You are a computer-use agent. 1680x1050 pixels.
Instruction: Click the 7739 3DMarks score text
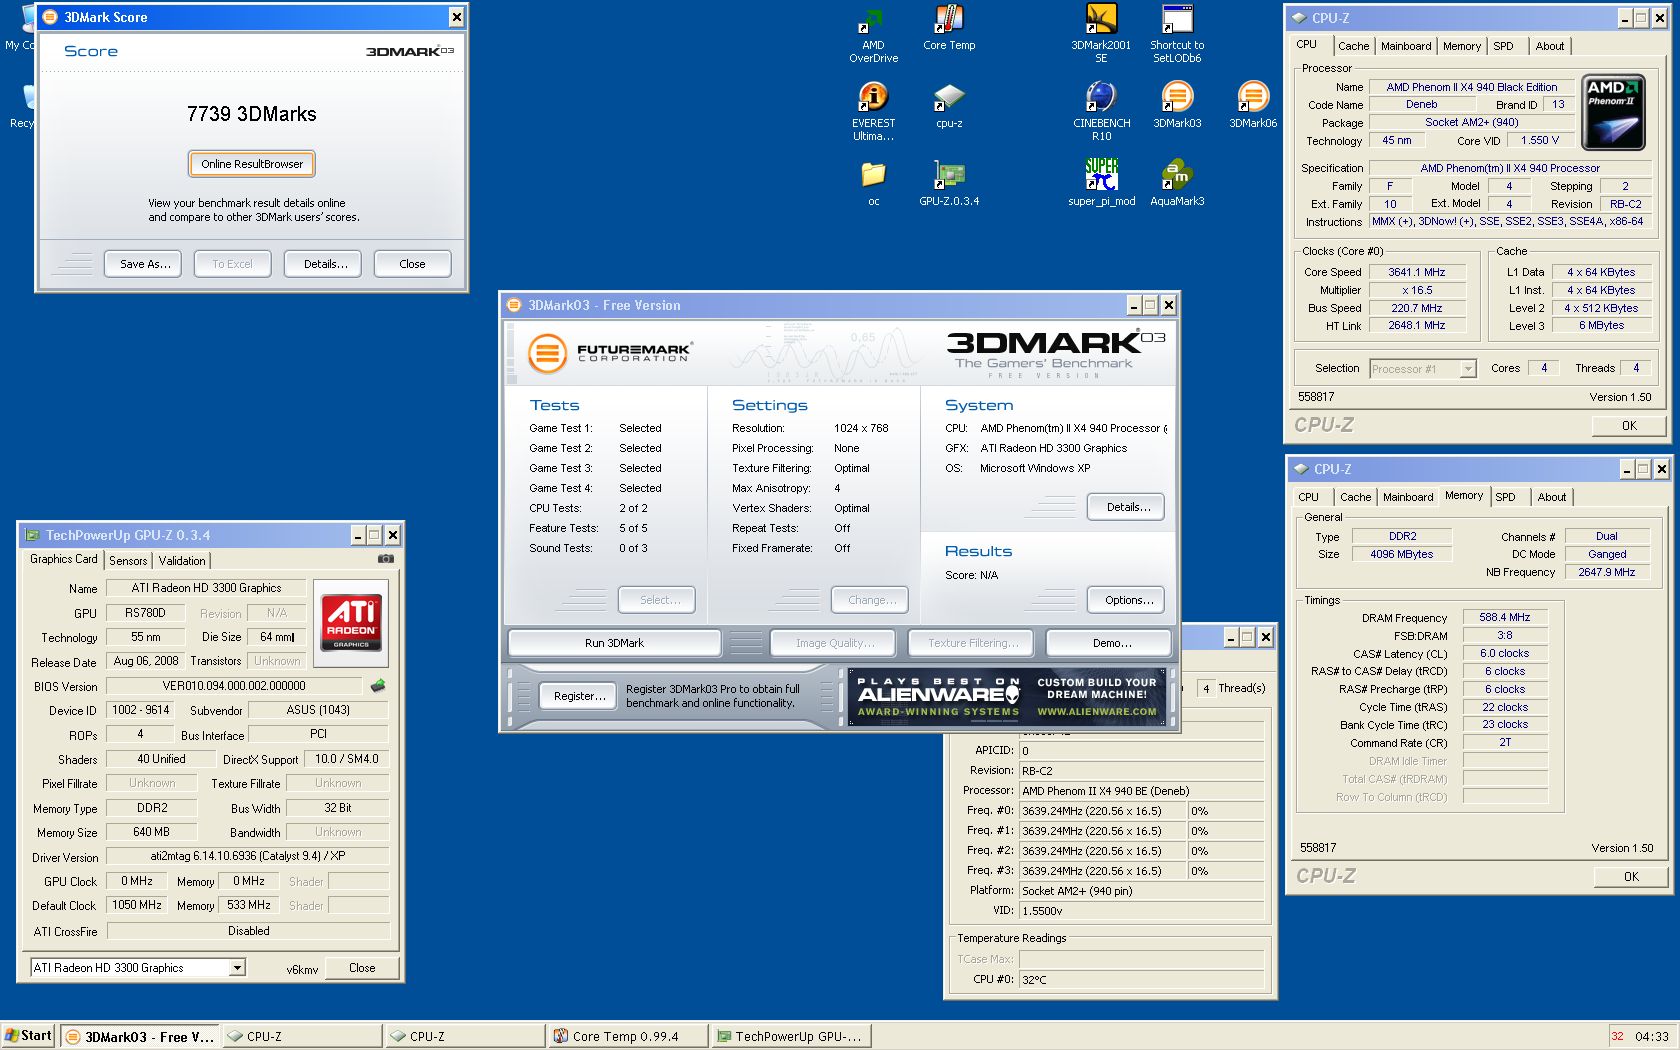tap(252, 114)
